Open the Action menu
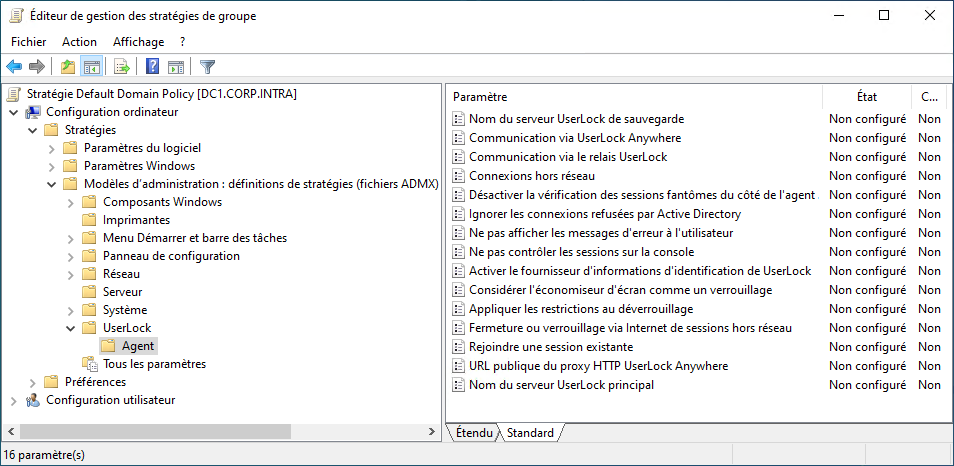 click(x=79, y=42)
